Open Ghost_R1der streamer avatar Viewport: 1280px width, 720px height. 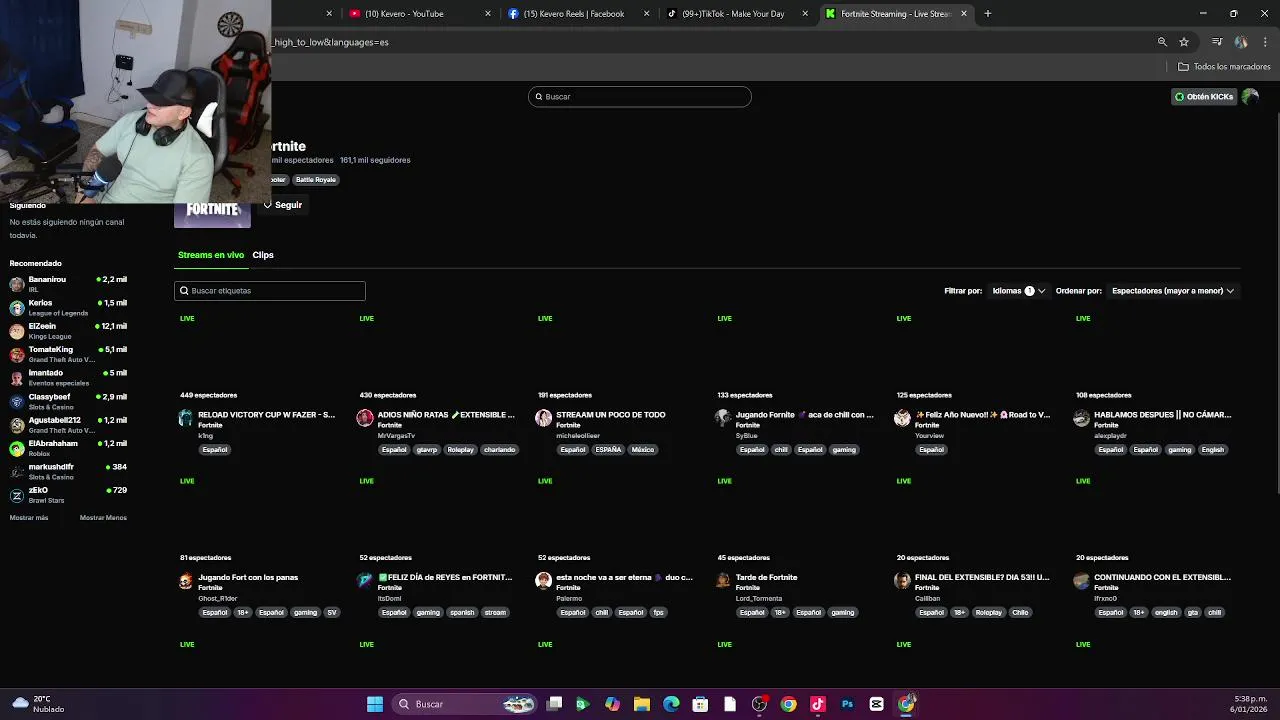(185, 581)
